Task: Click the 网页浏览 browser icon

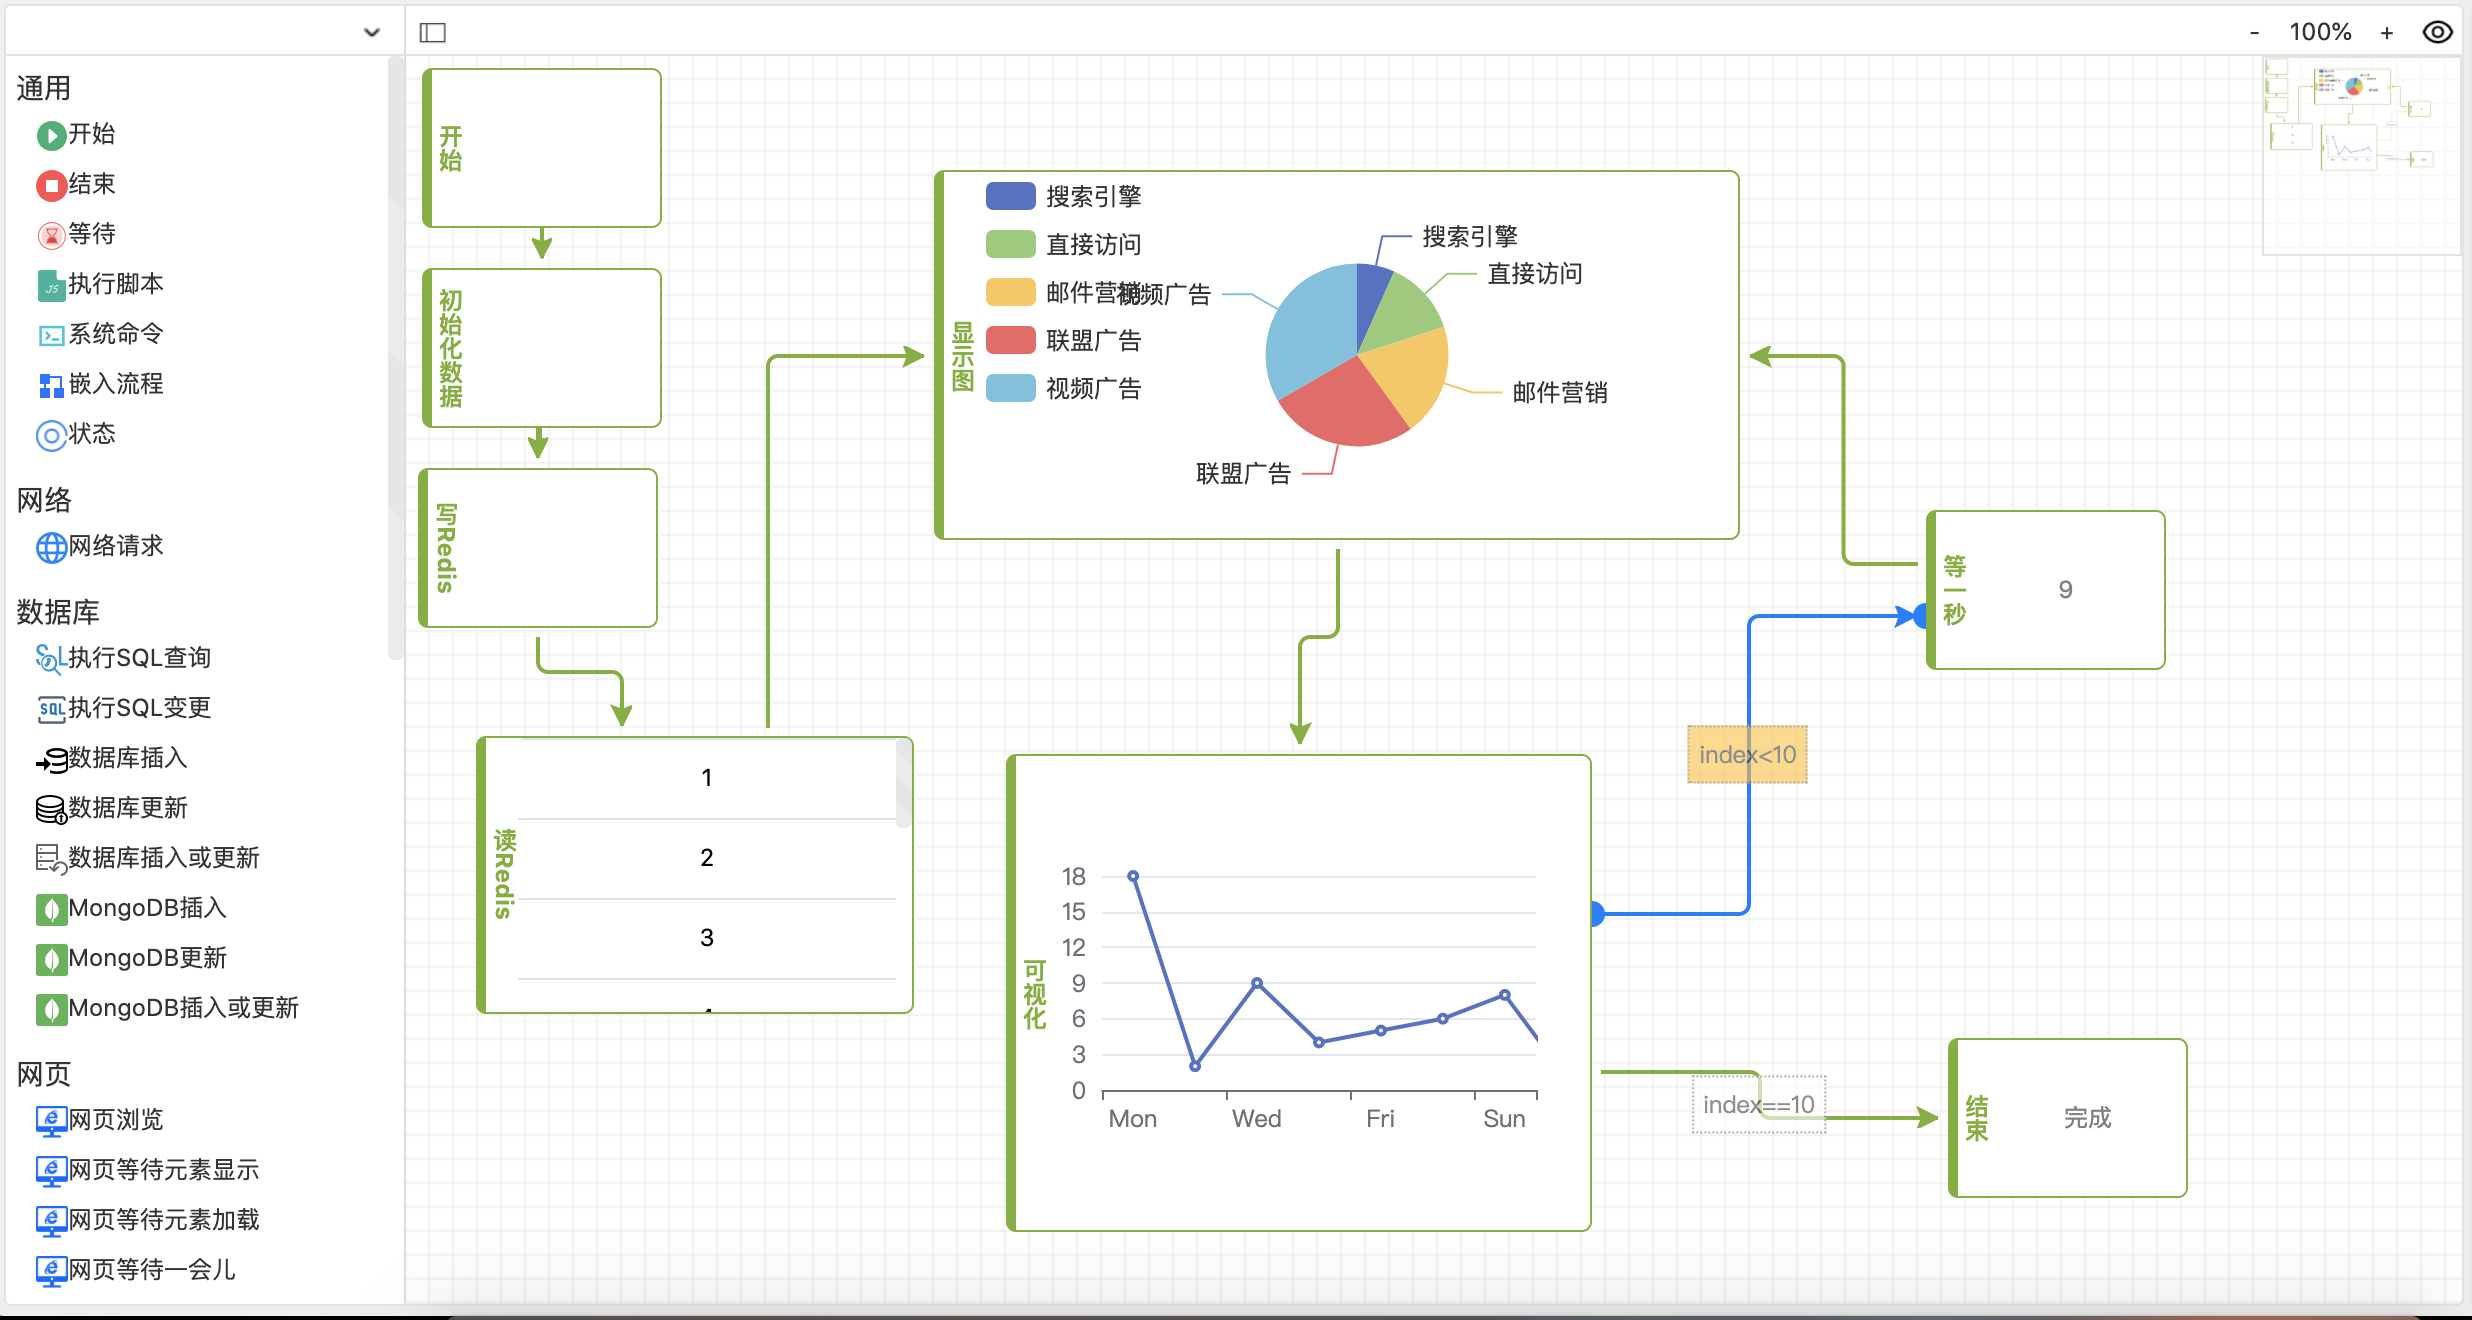Action: tap(51, 1121)
